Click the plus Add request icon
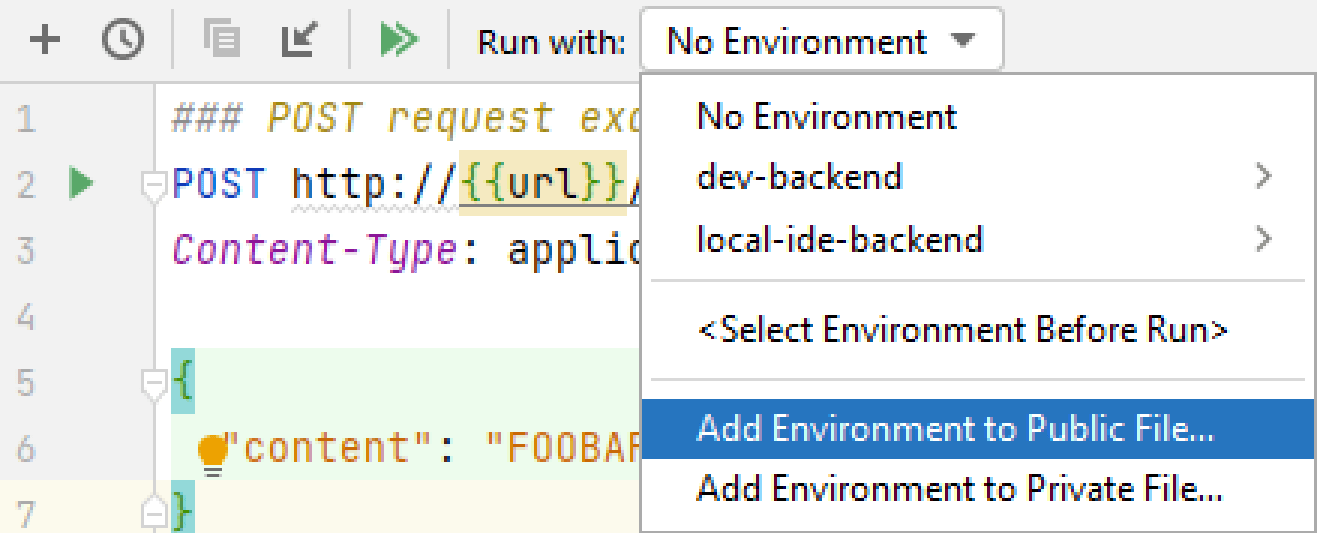This screenshot has width=1317, height=533. tap(44, 40)
